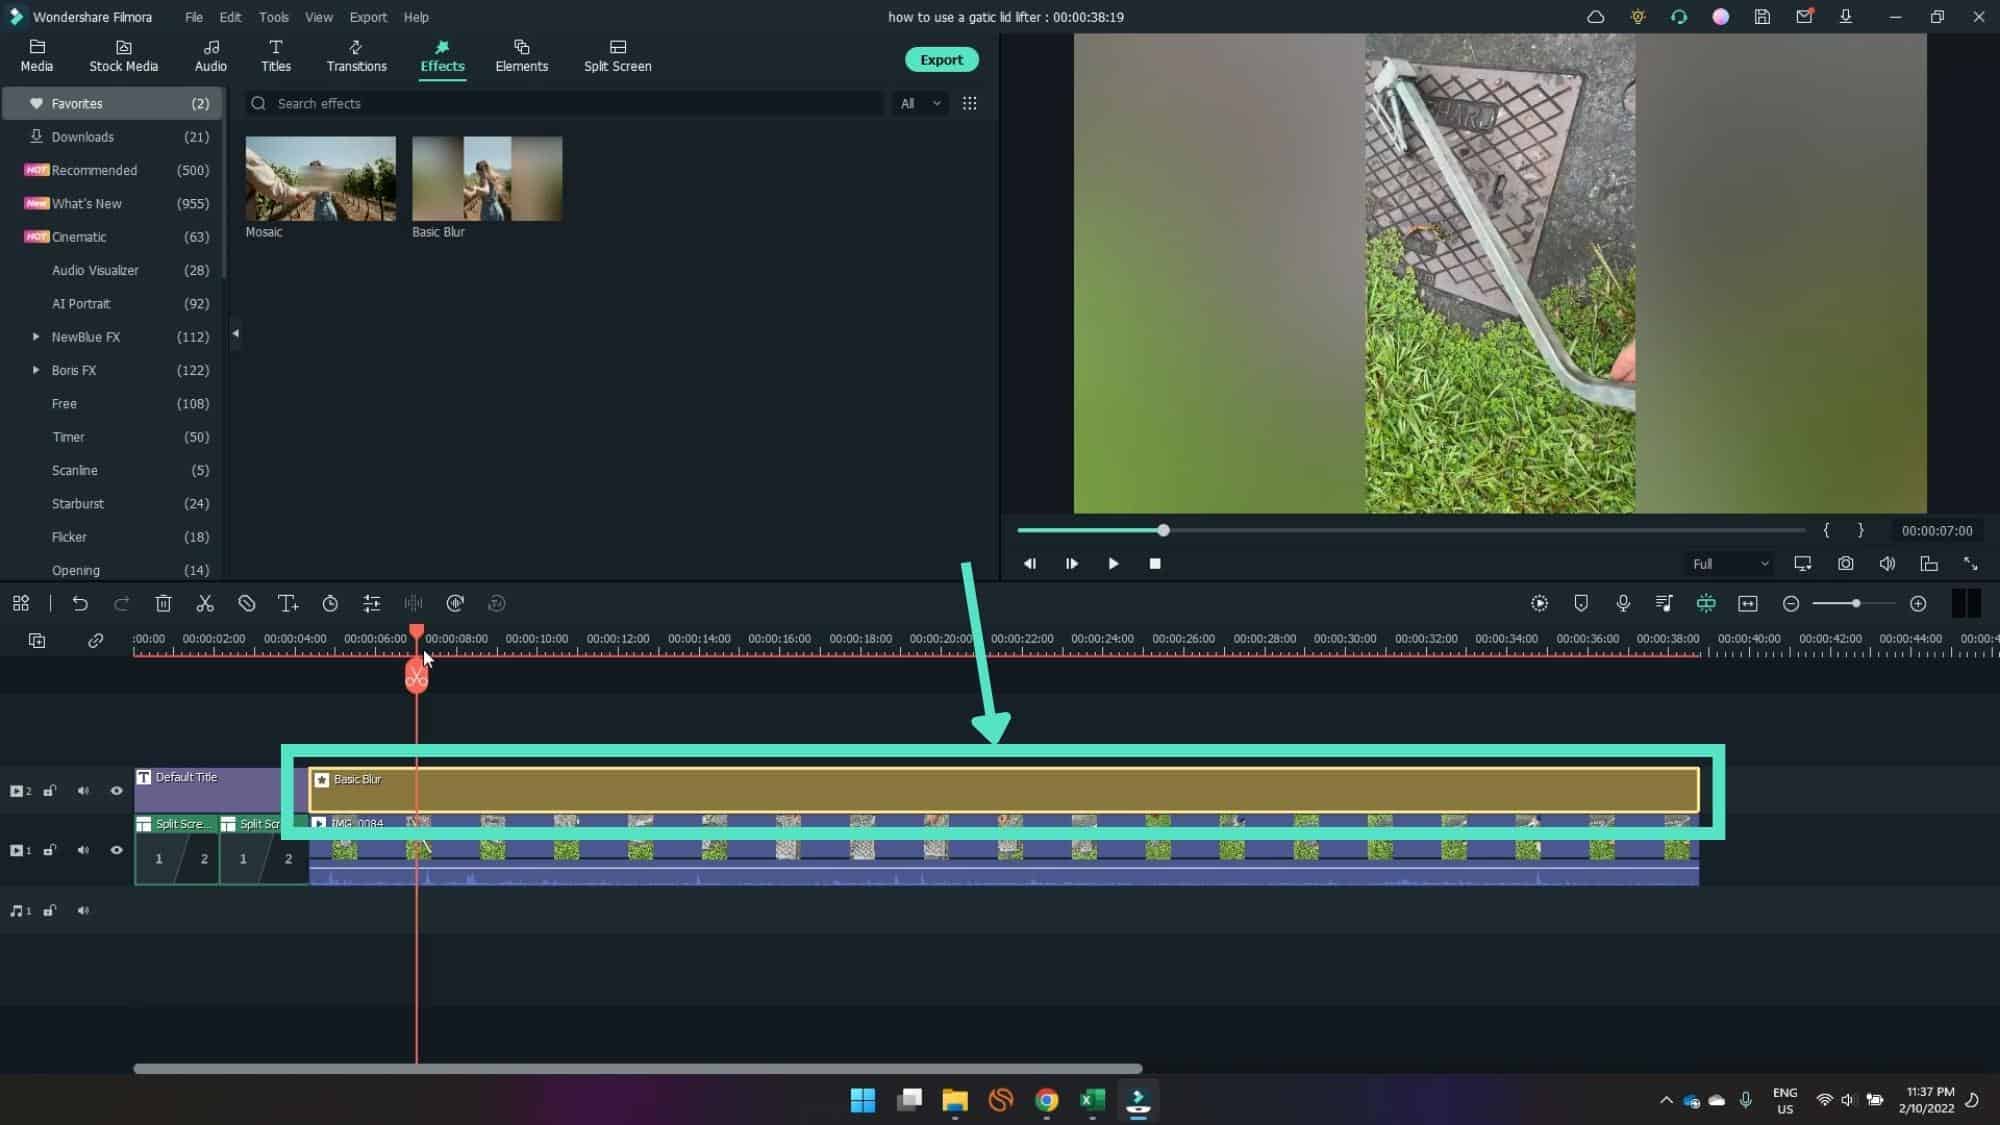Open the manage tracks icon
The width and height of the screenshot is (2000, 1125).
click(x=37, y=640)
